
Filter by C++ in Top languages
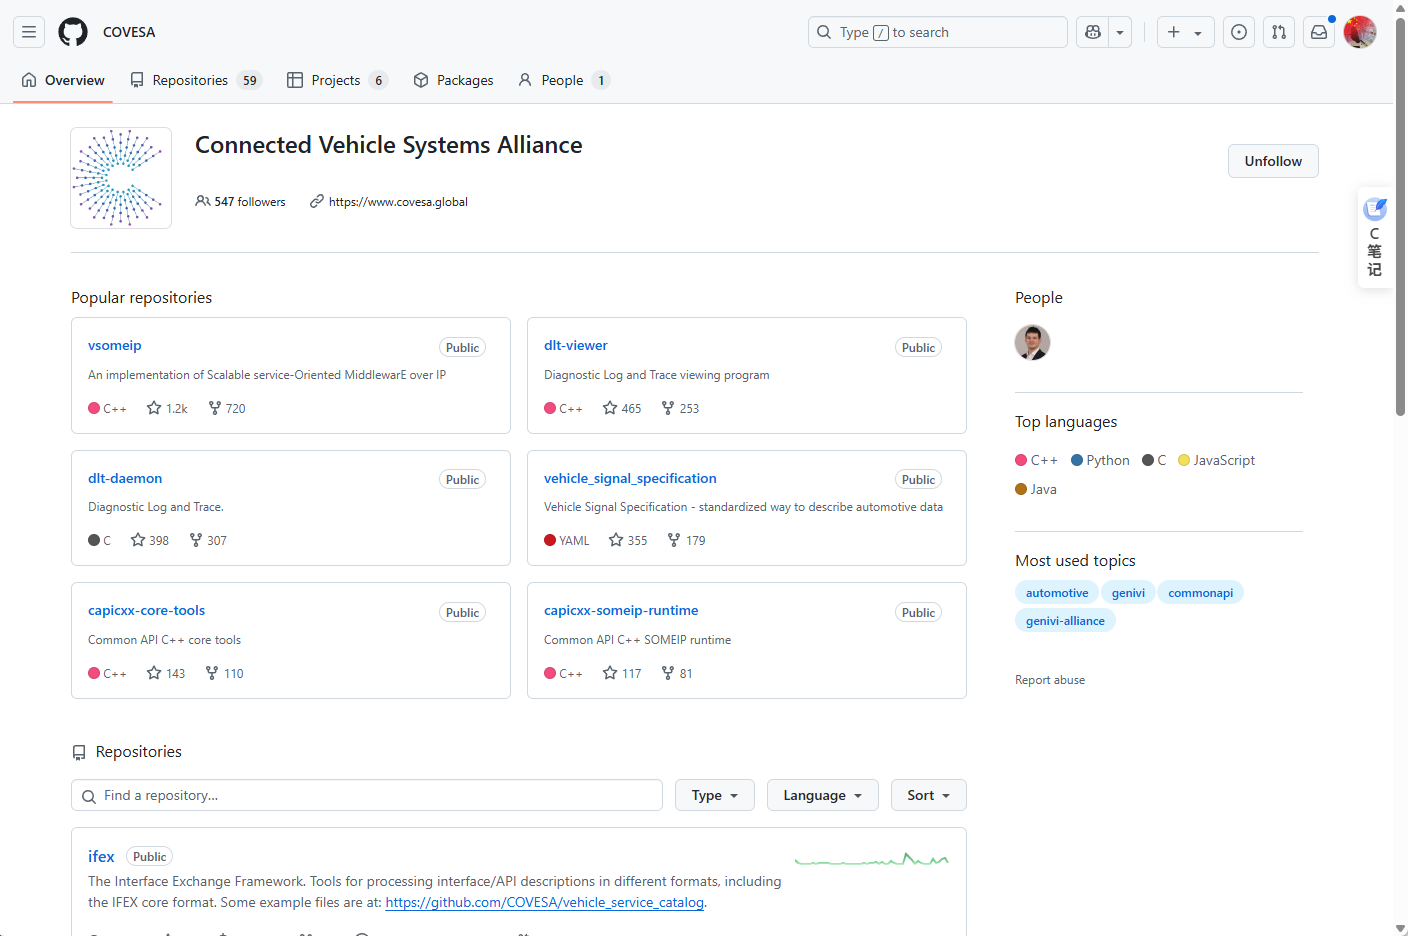(1036, 460)
